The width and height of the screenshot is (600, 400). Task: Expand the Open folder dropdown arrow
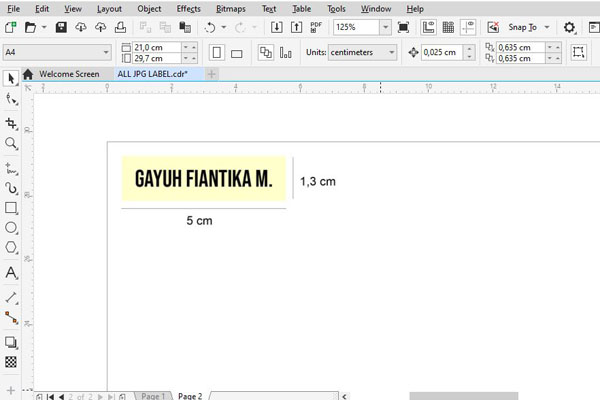coord(44,27)
